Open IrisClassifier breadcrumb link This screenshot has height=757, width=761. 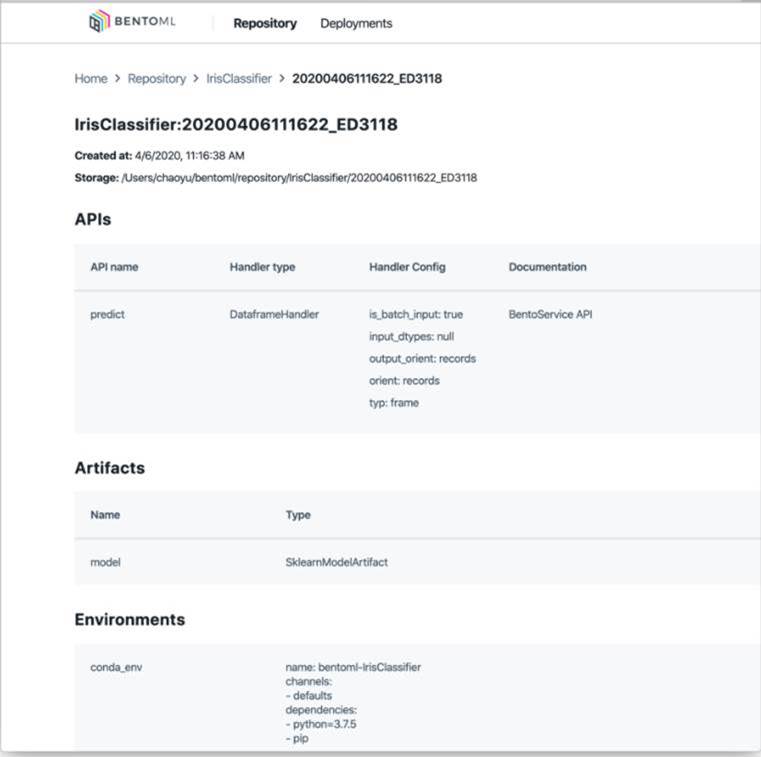[239, 78]
